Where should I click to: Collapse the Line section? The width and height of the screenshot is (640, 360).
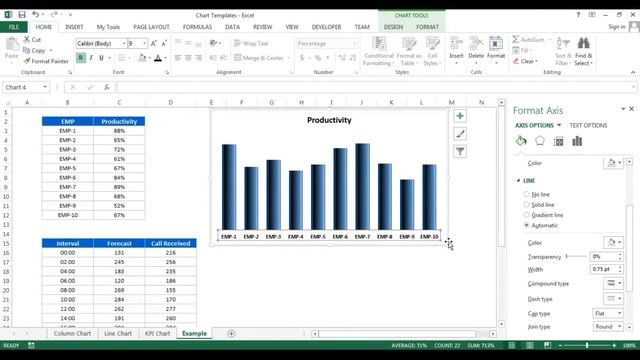[518, 180]
